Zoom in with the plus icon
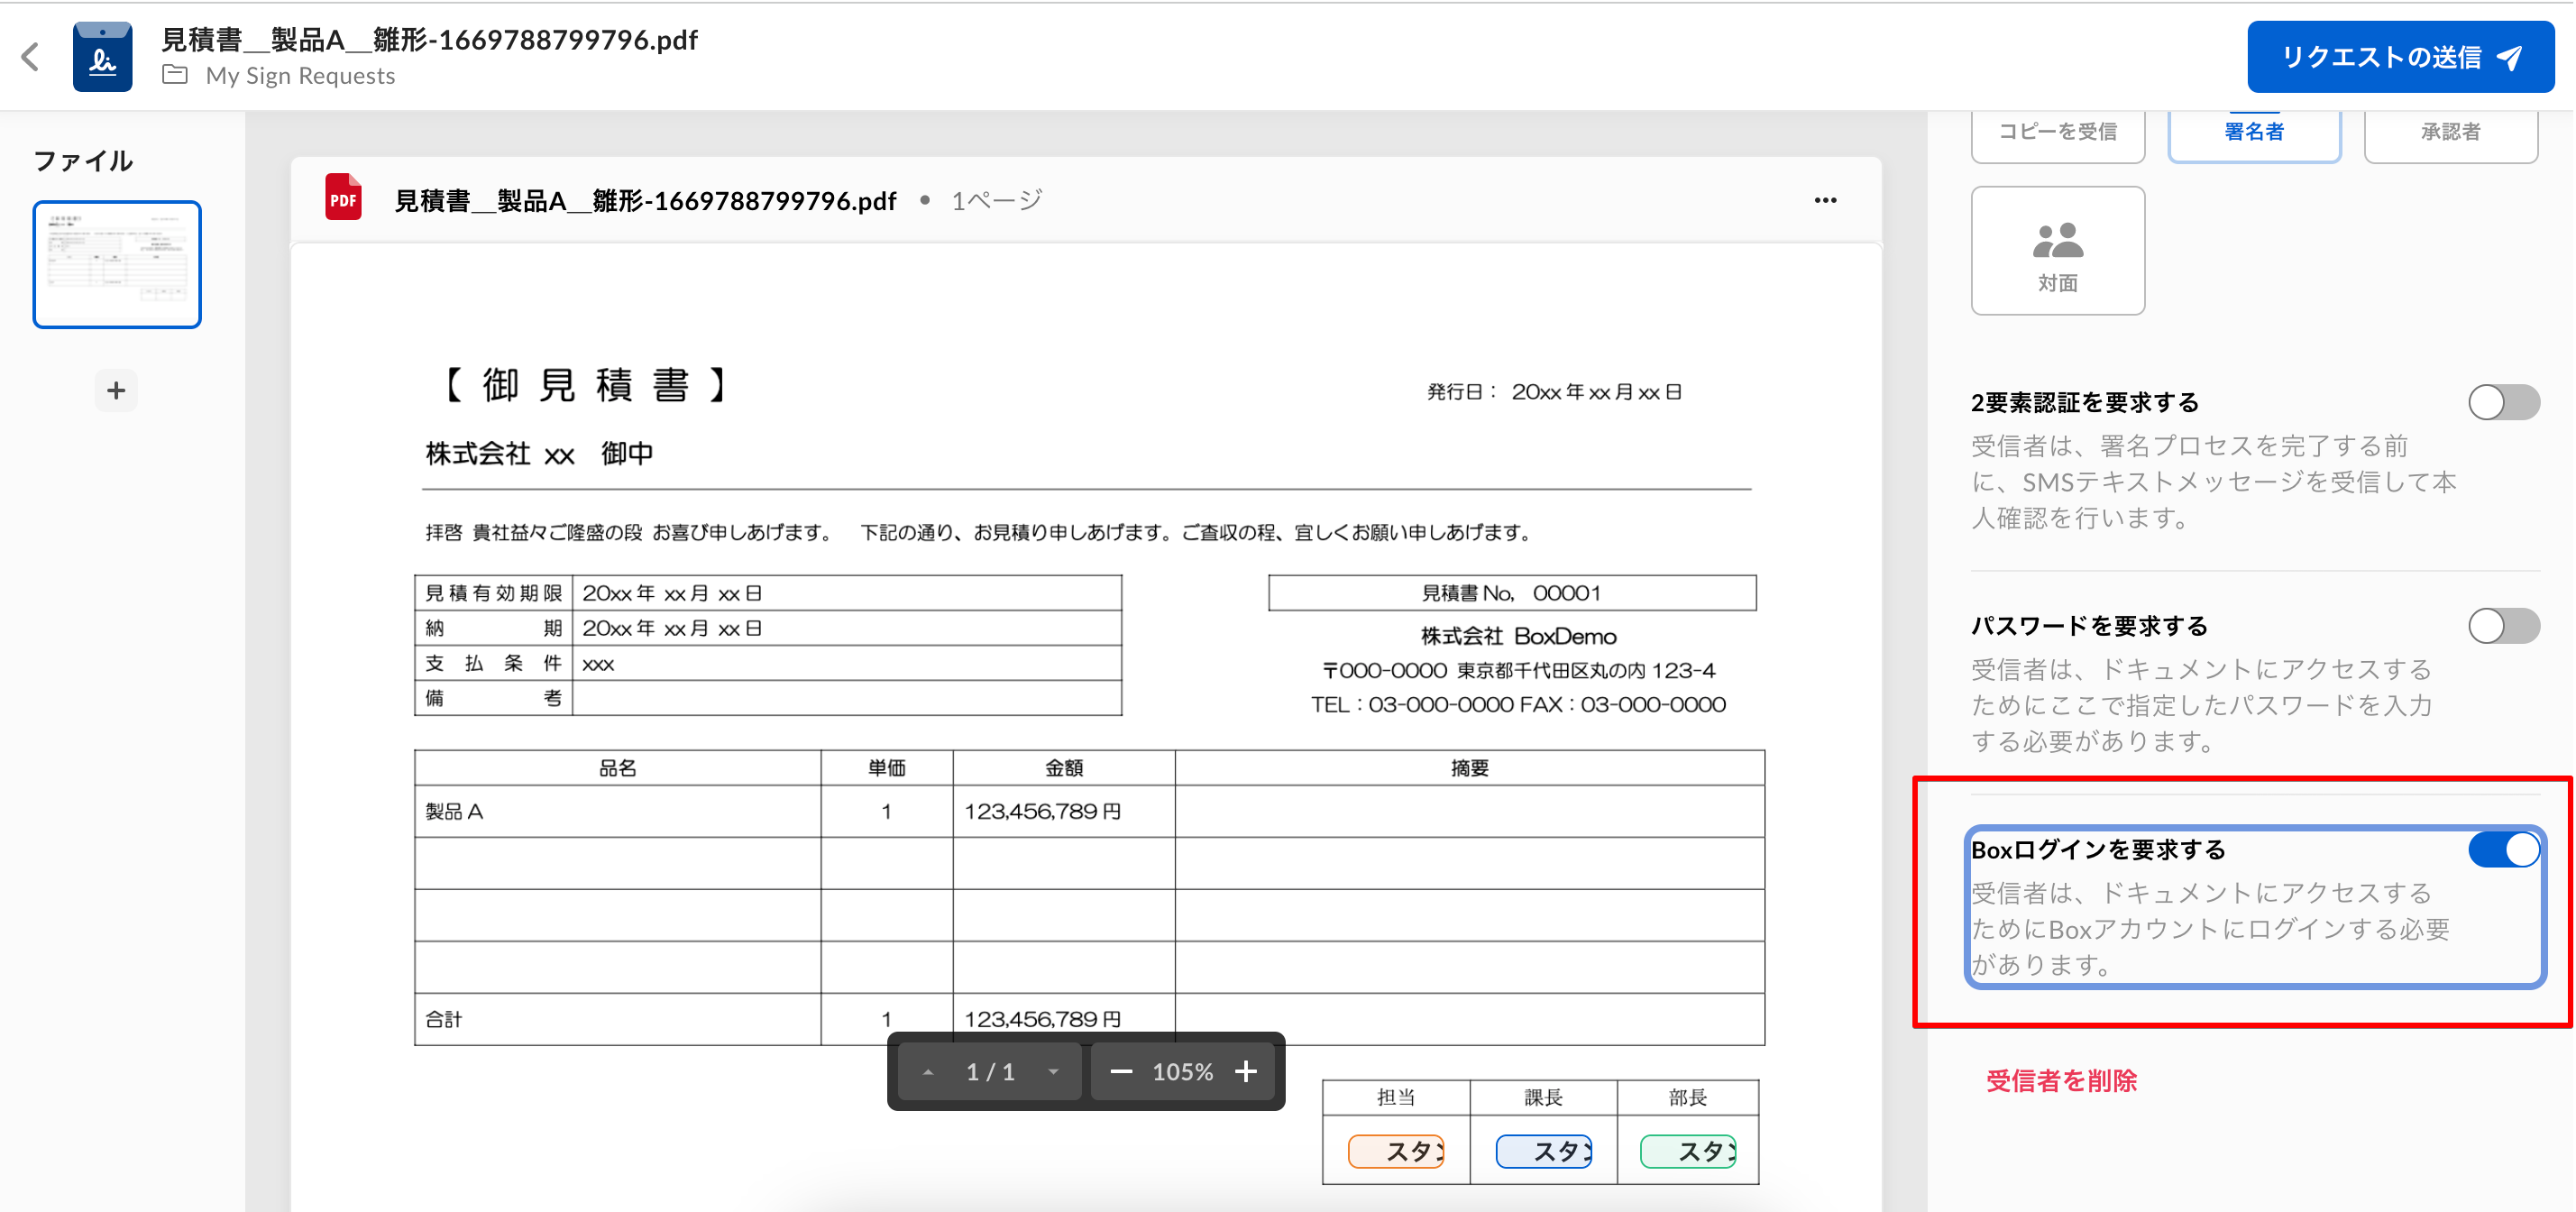 coord(1247,1071)
